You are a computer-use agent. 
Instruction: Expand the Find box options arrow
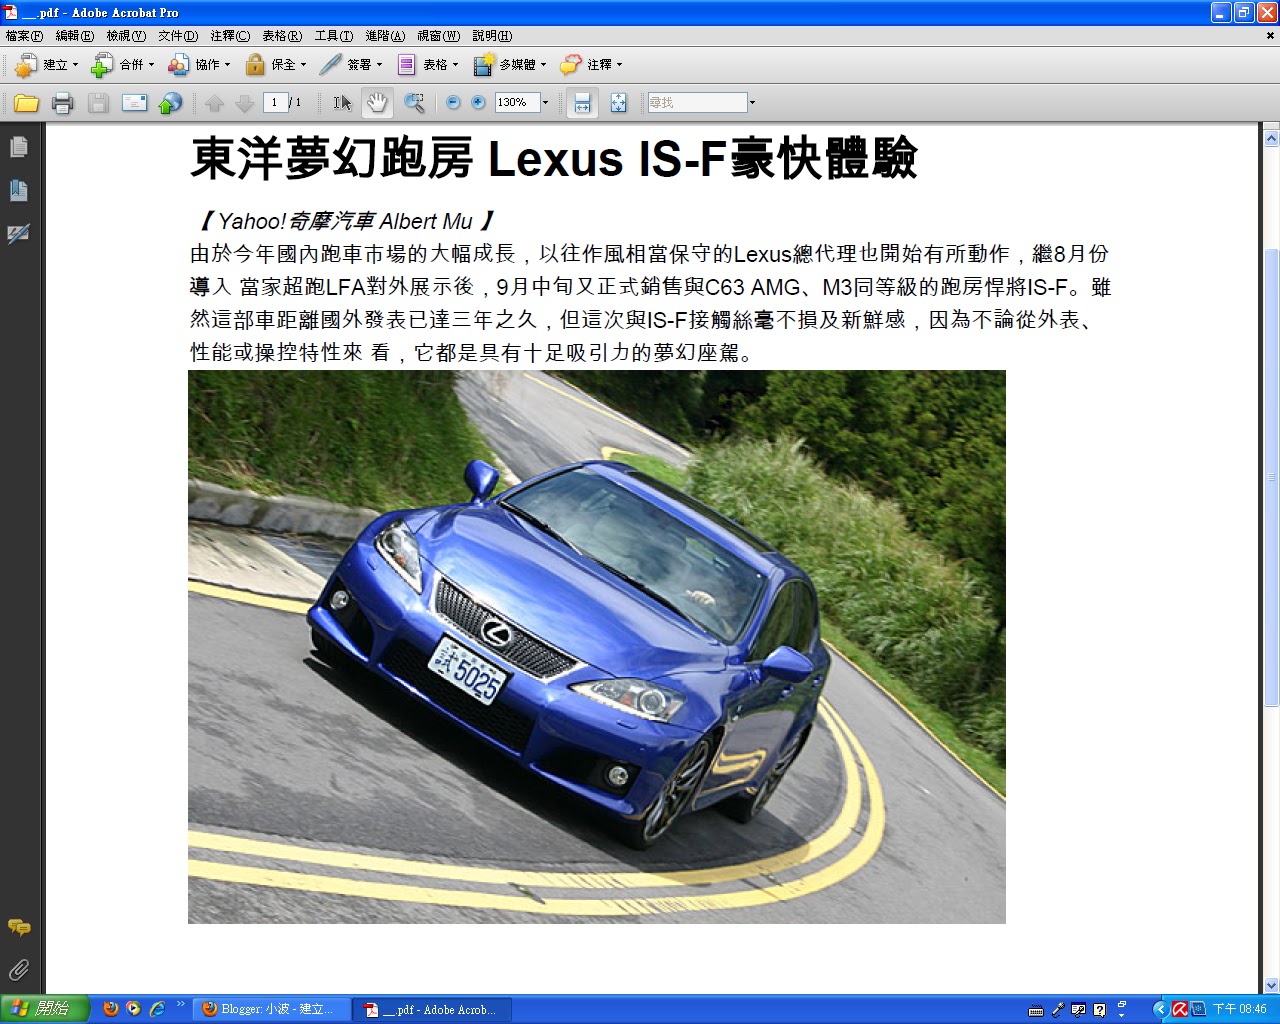tap(752, 103)
